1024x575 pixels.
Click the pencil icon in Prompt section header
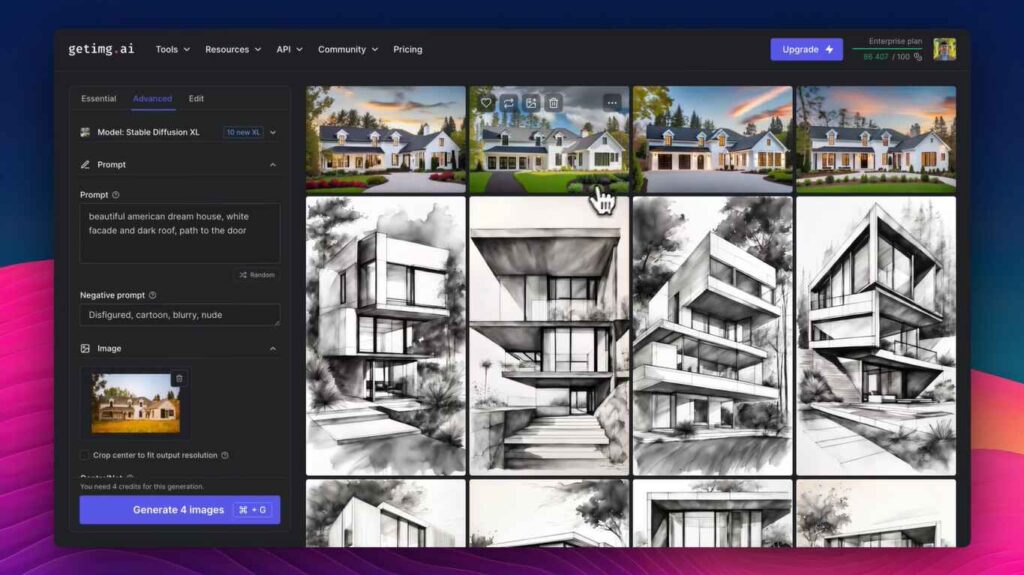click(85, 165)
